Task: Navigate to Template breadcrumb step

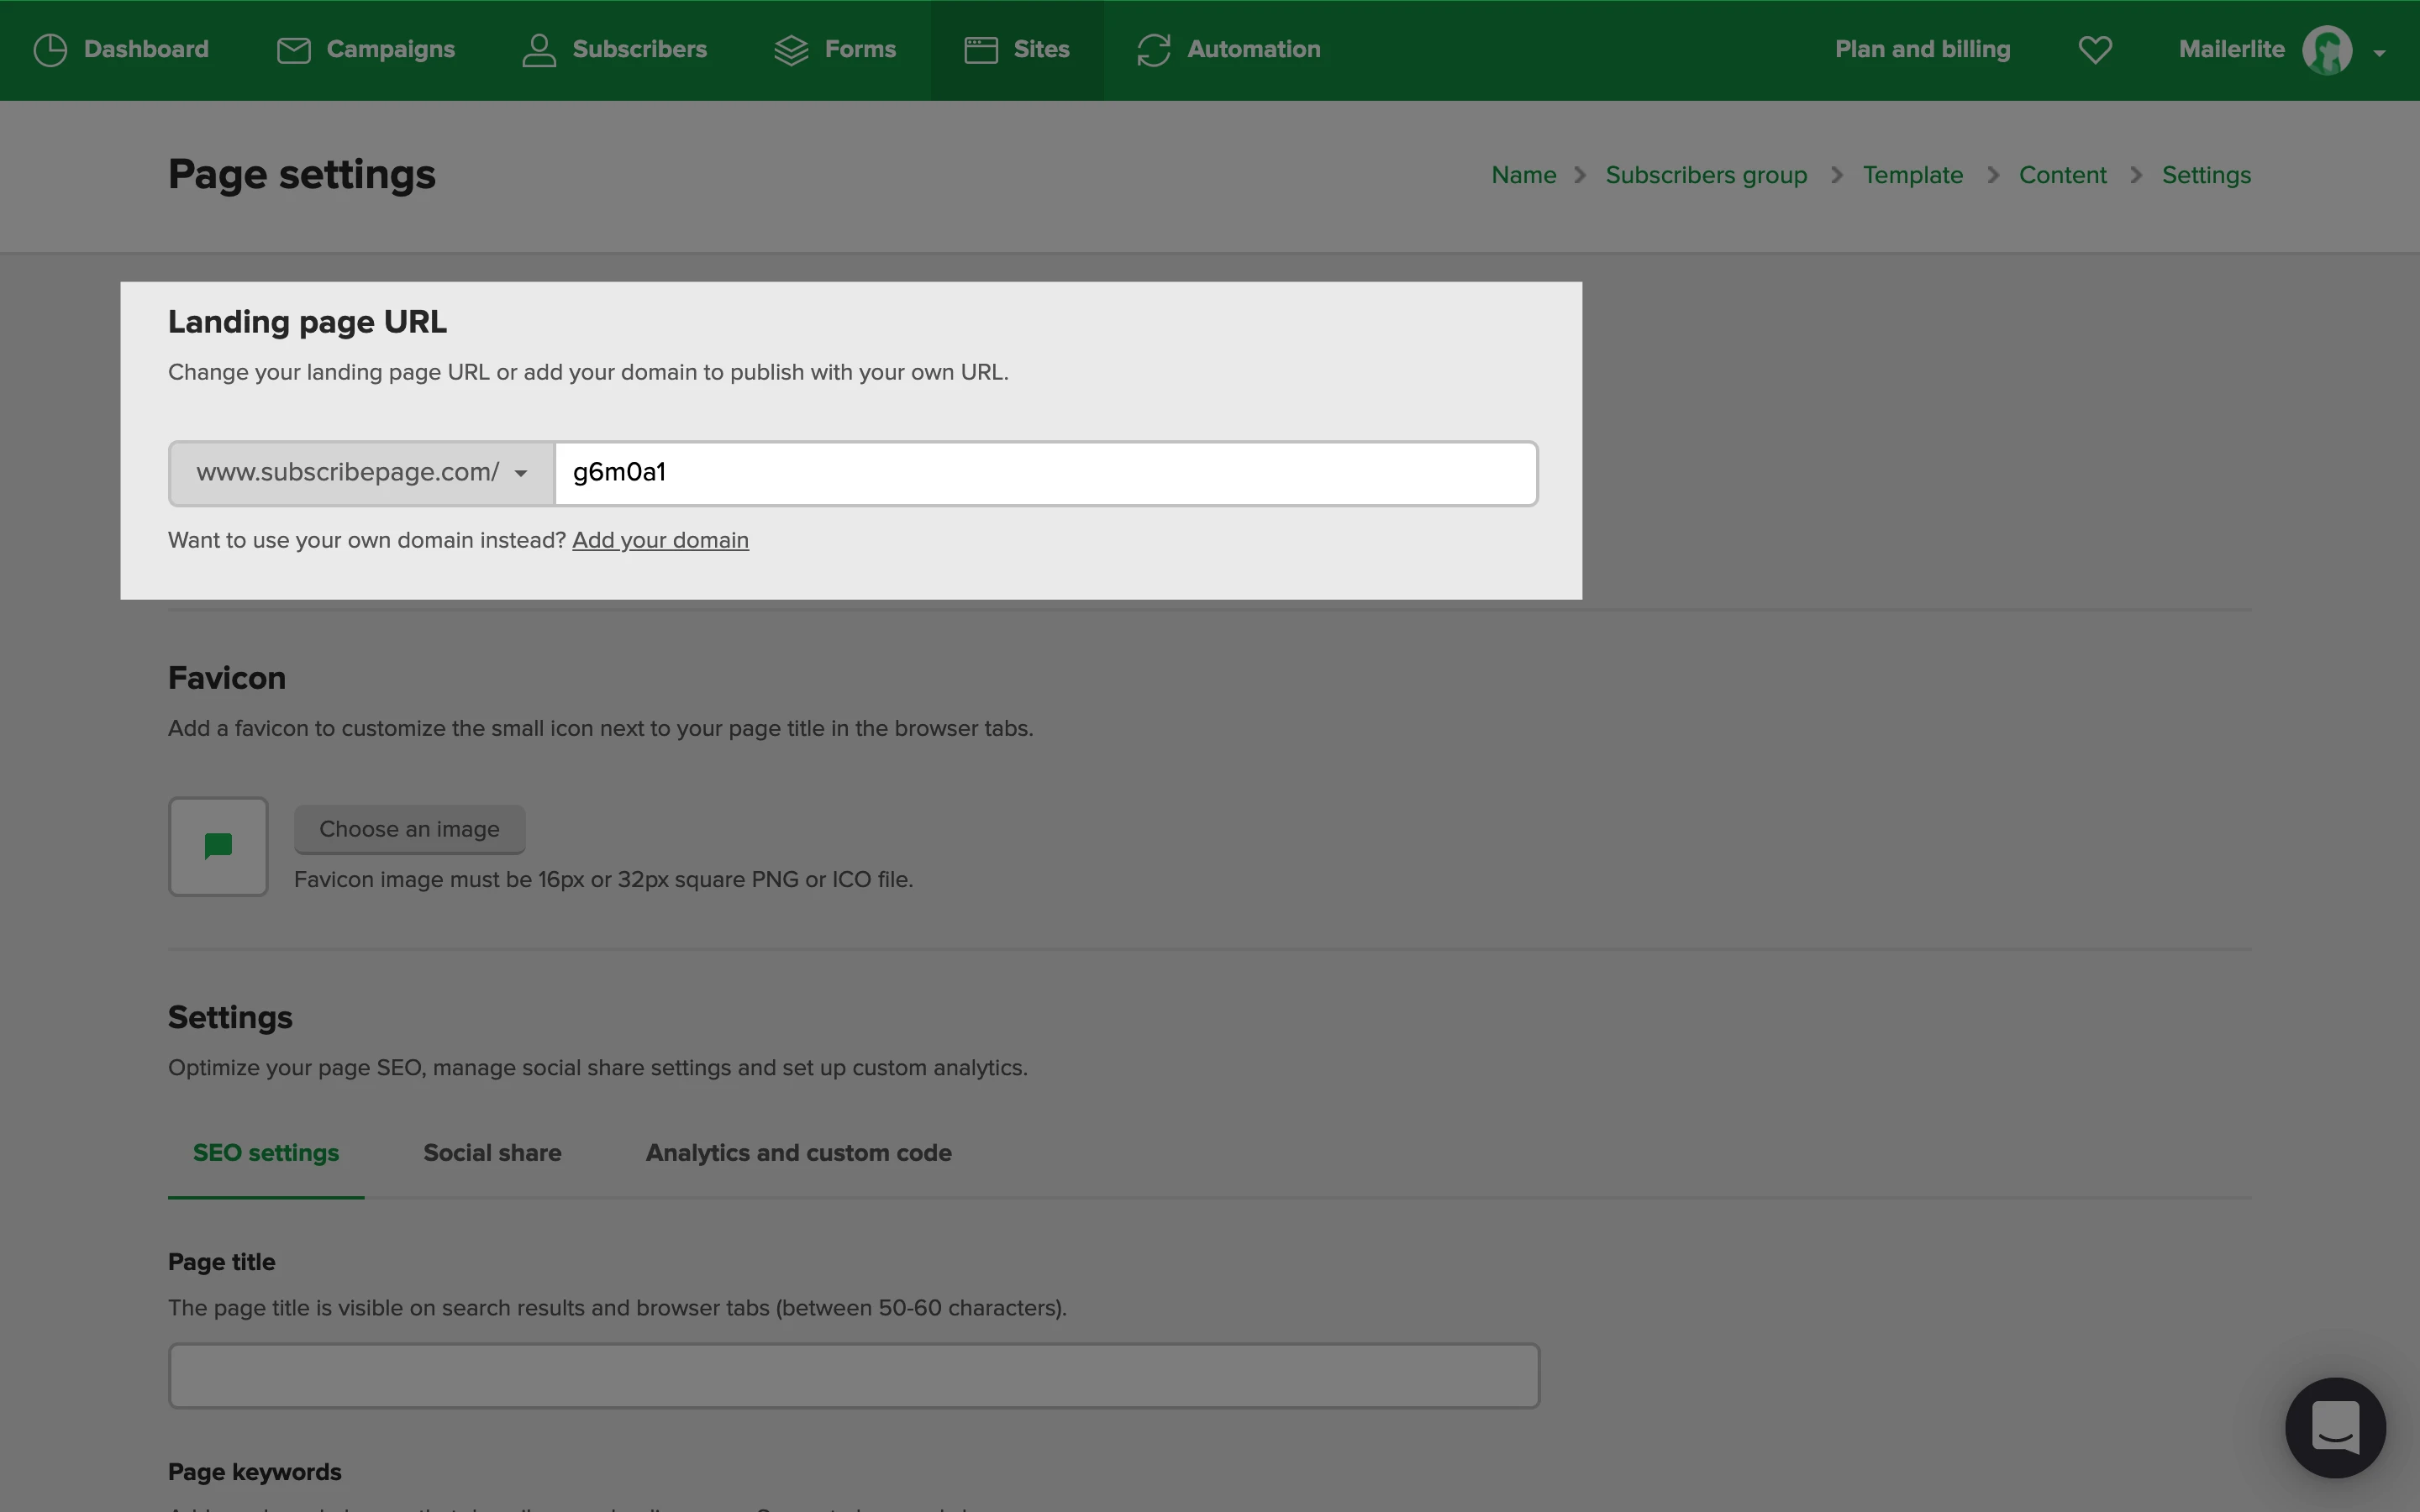Action: (1912, 175)
